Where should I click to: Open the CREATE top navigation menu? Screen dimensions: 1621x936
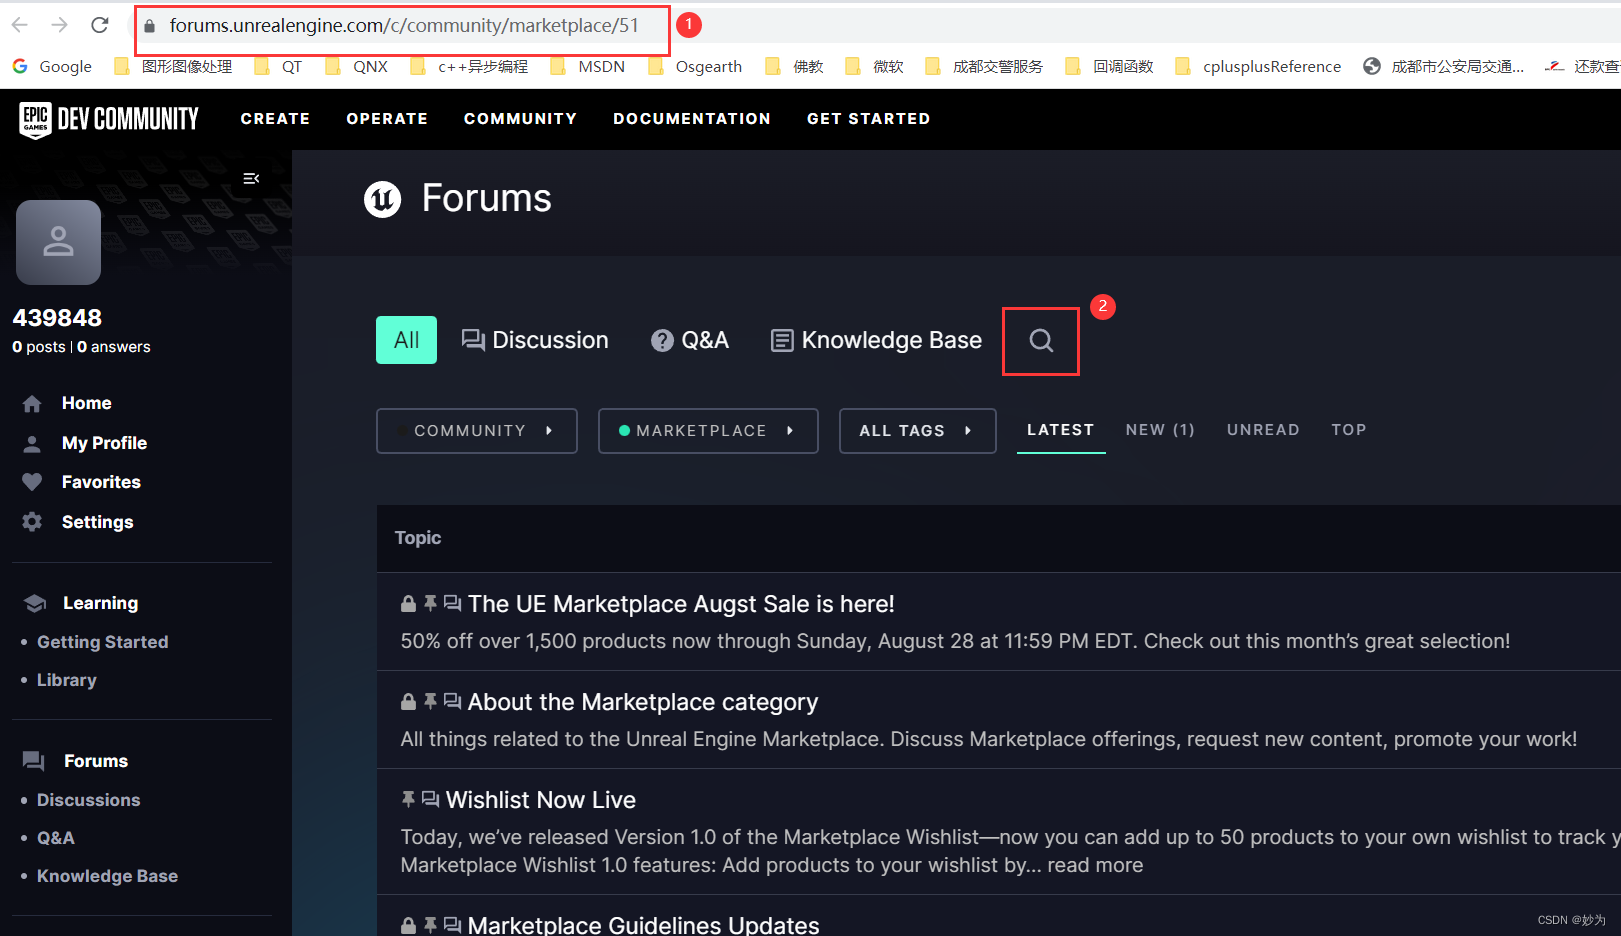[x=275, y=119]
